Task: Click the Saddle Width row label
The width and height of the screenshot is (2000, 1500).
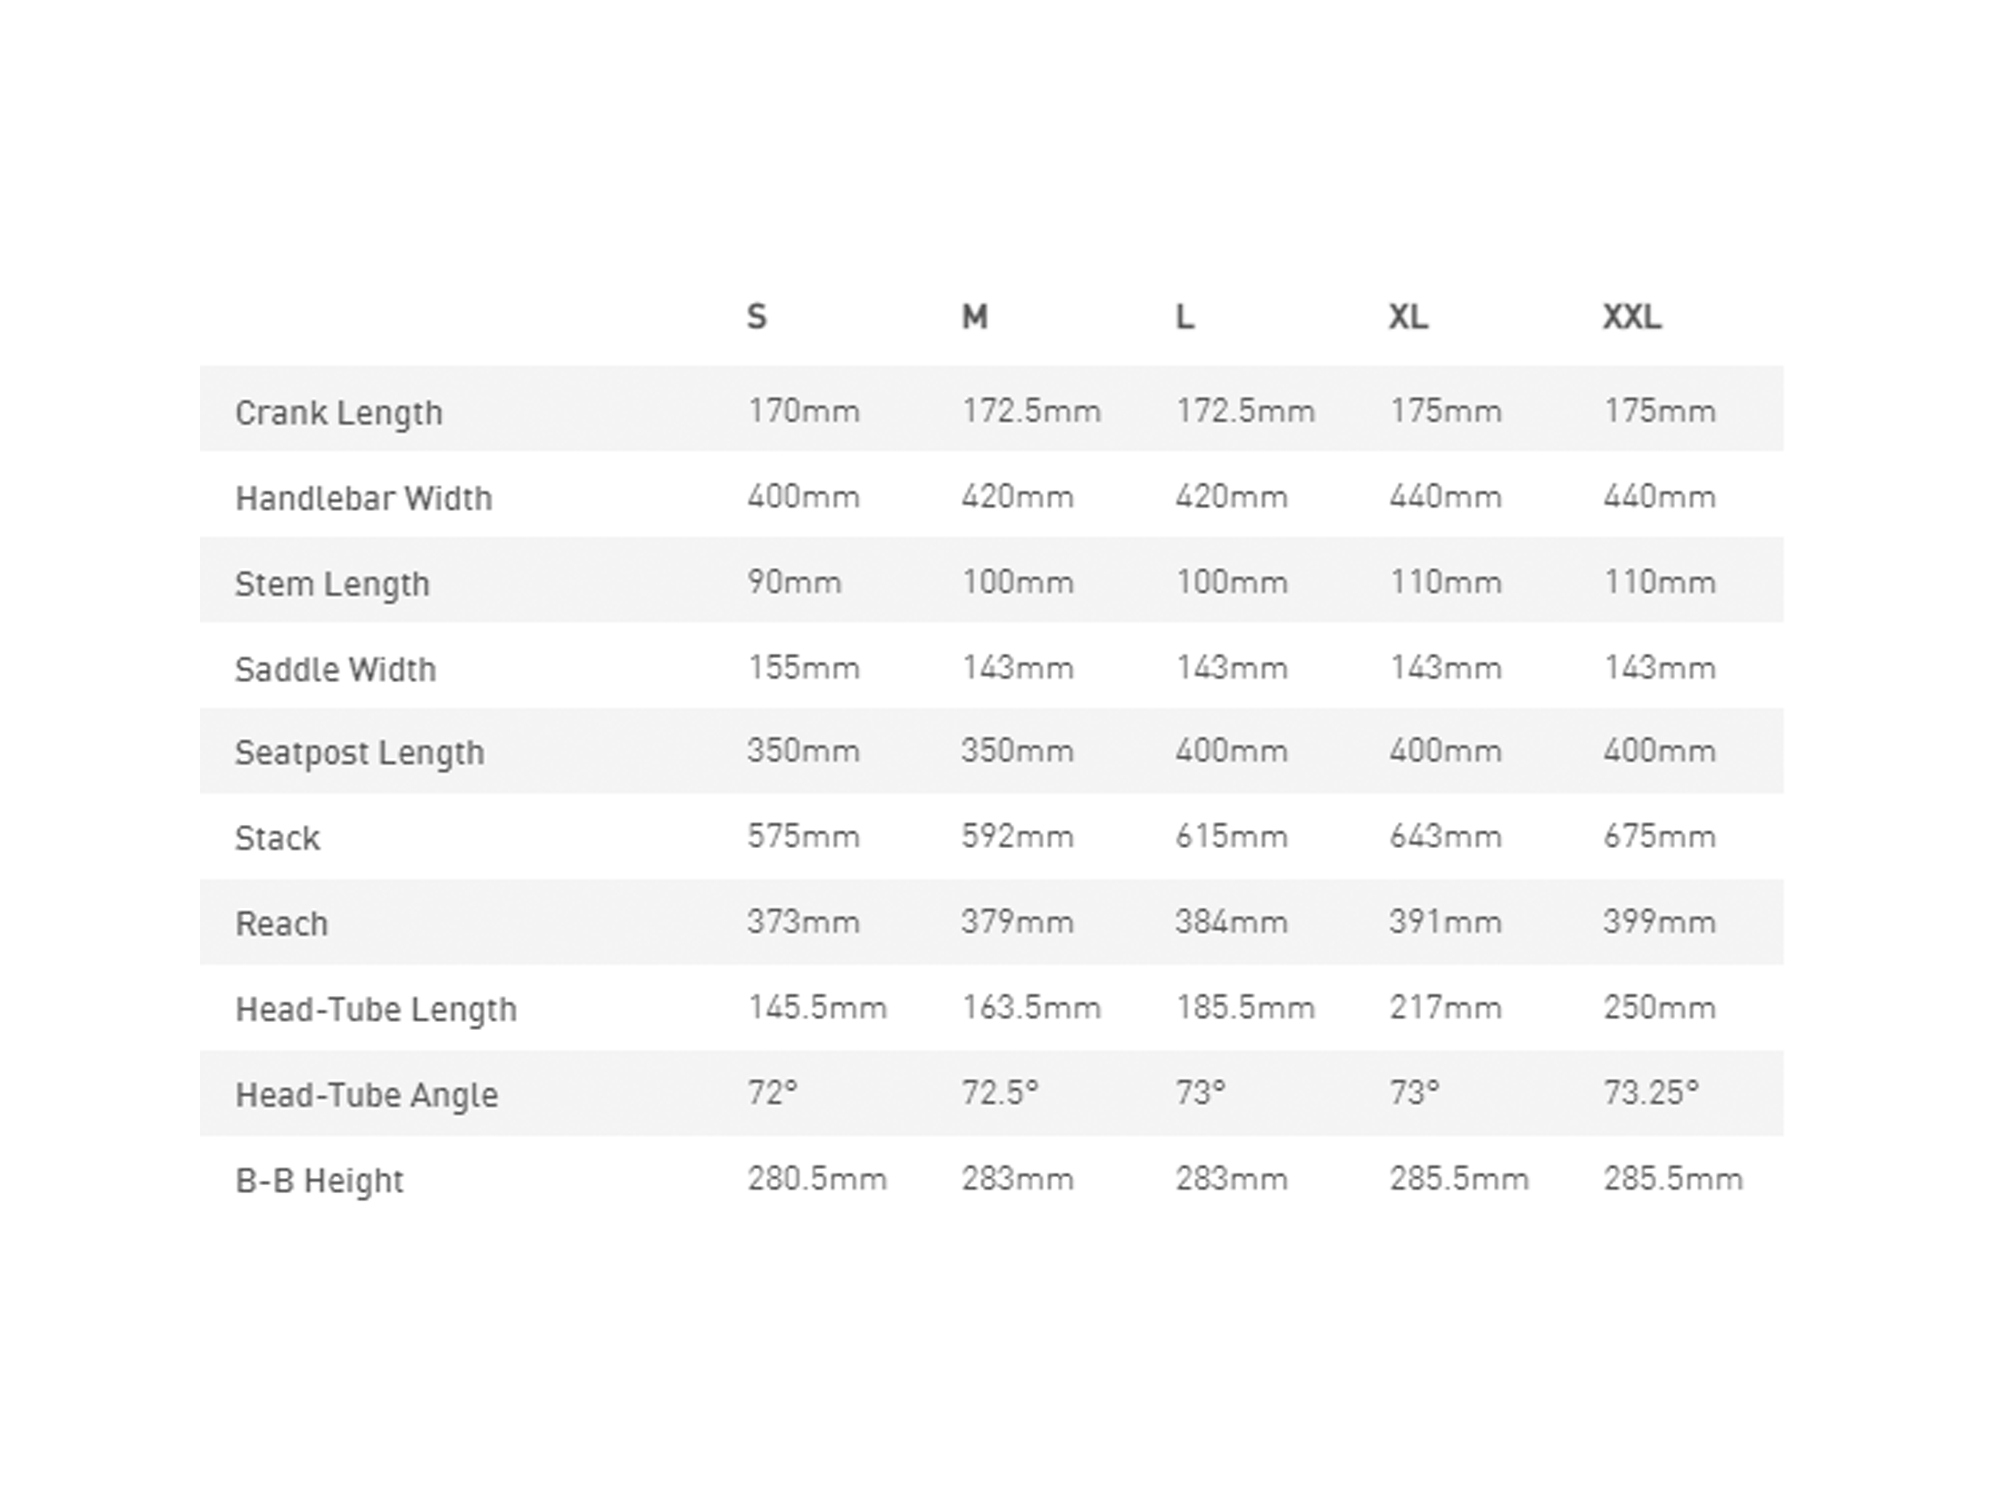Action: 335,669
